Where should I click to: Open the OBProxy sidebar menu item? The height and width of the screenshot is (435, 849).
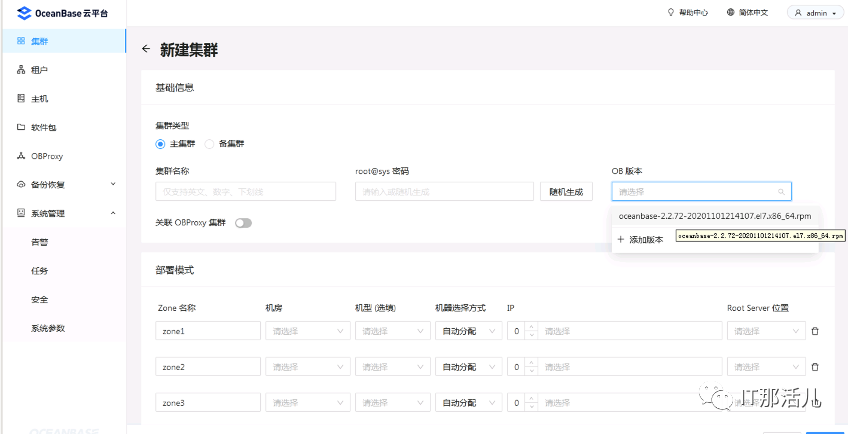point(63,156)
